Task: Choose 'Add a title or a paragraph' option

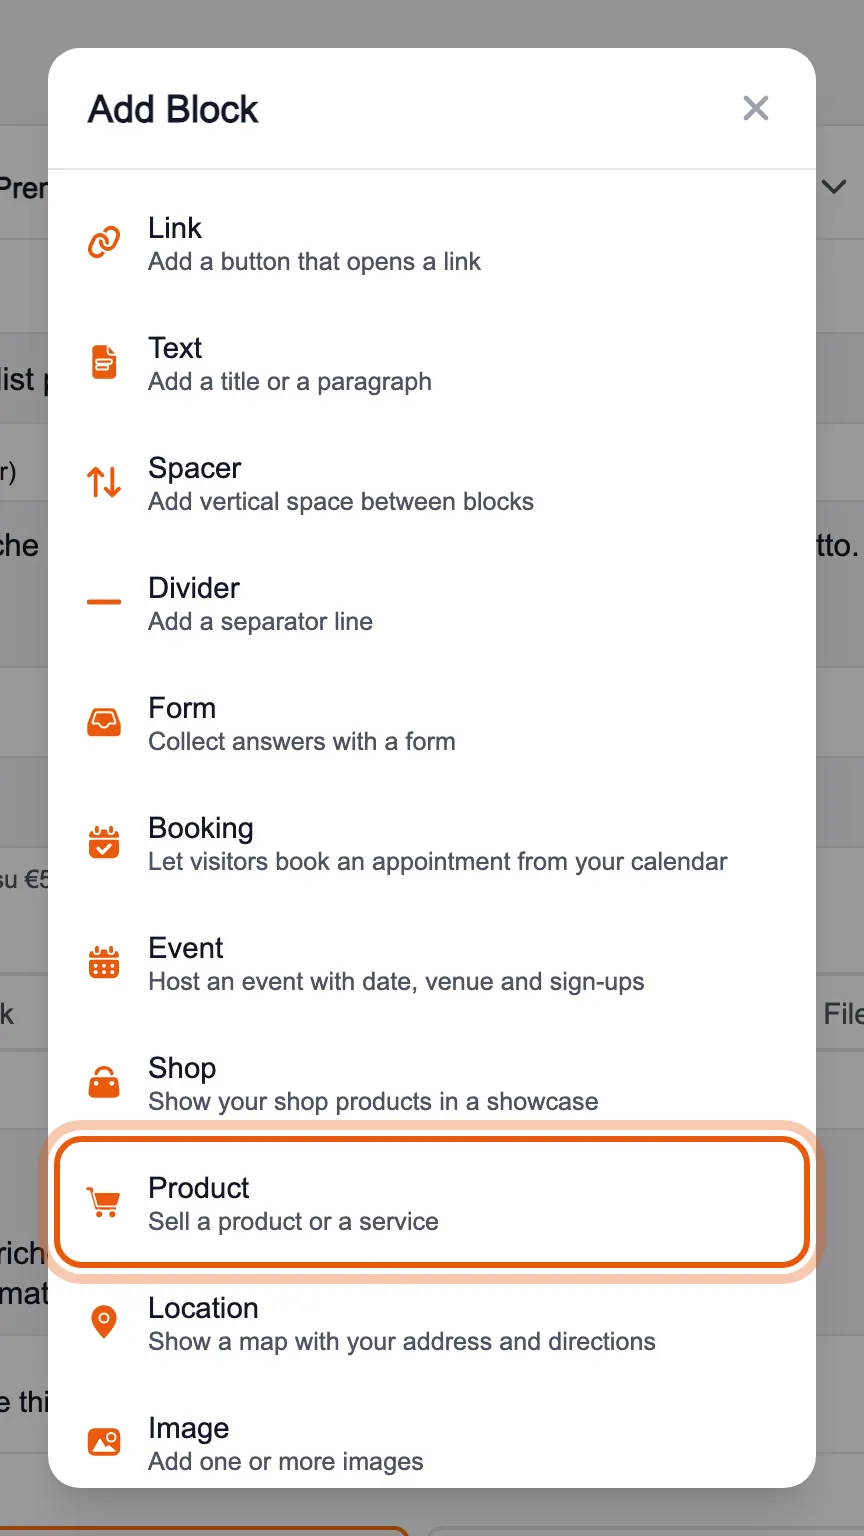Action: [290, 382]
